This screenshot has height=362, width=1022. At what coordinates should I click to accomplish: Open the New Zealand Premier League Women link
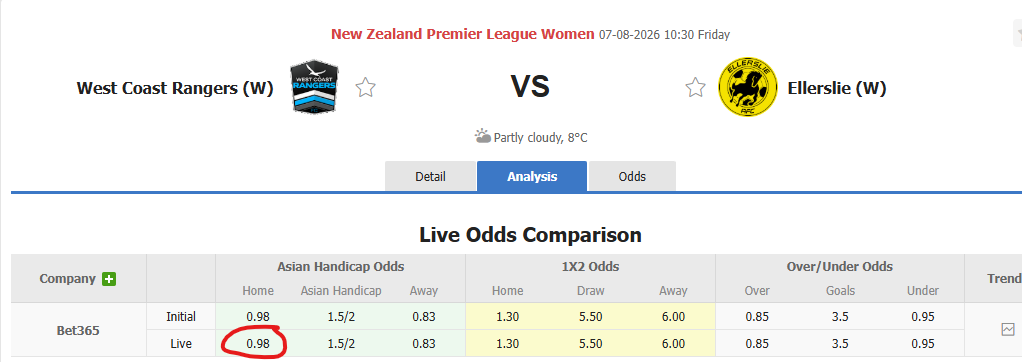(463, 34)
